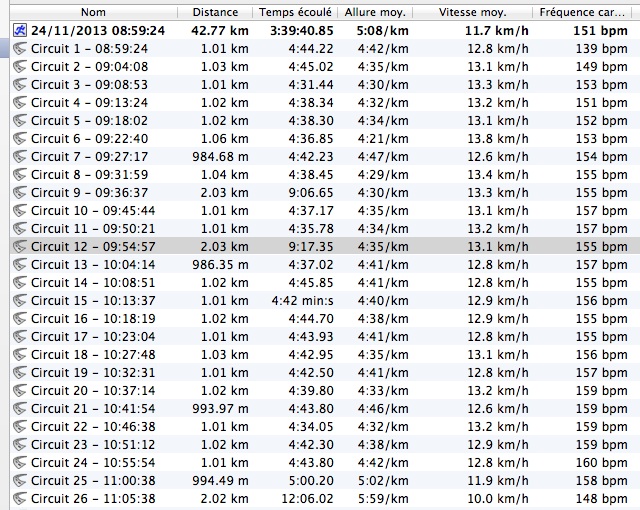Click the lap icon beside Circuit 14
The height and width of the screenshot is (510, 640).
(x=20, y=282)
